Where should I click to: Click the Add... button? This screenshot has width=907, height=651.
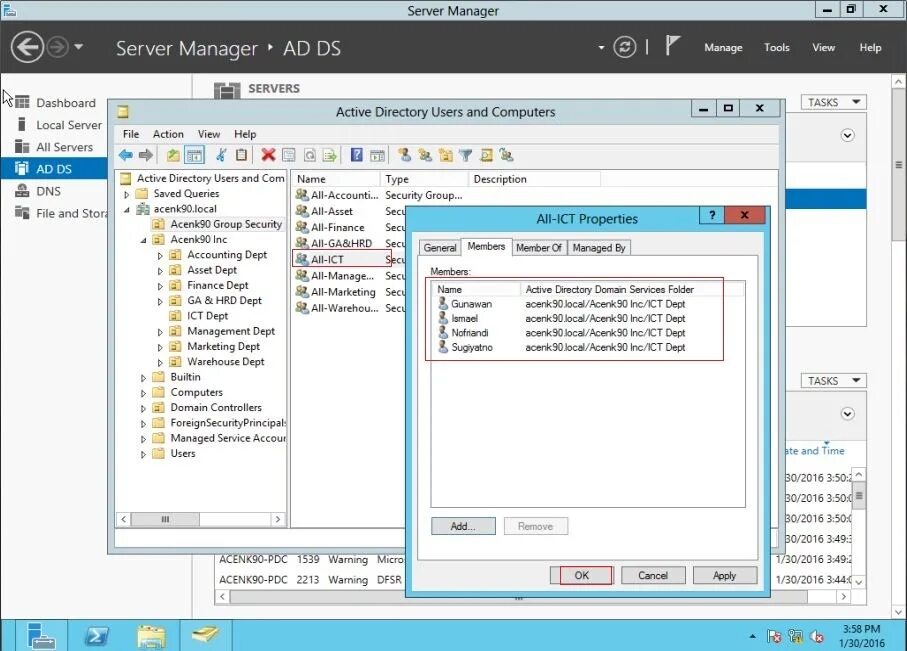click(x=463, y=526)
